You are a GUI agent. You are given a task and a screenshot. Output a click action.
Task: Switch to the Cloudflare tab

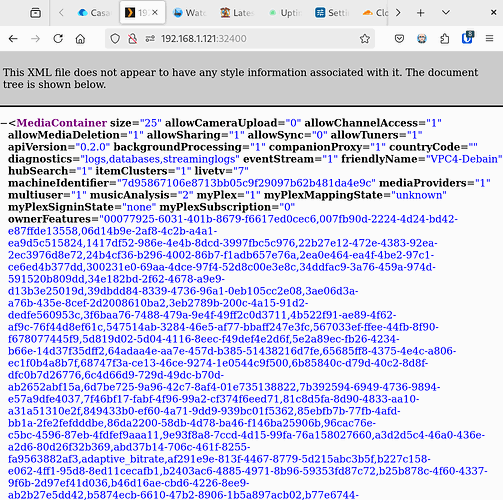374,13
